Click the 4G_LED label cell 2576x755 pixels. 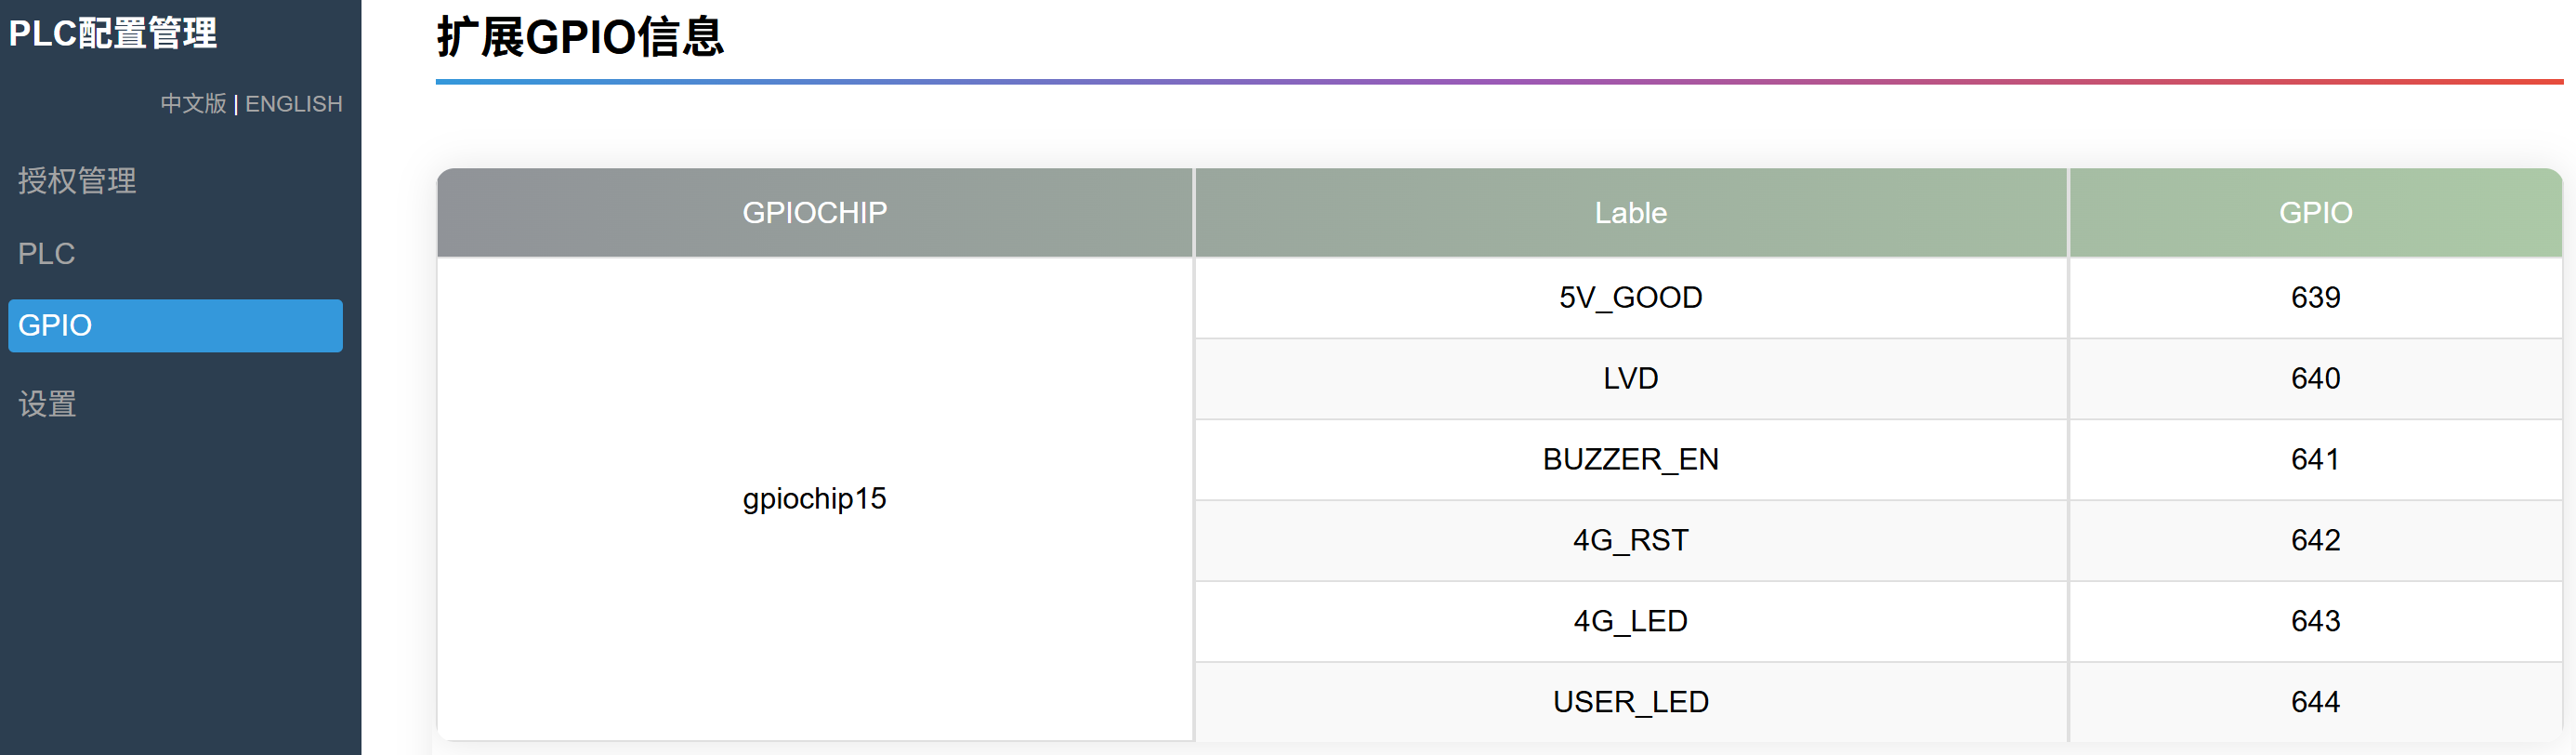click(x=1630, y=622)
